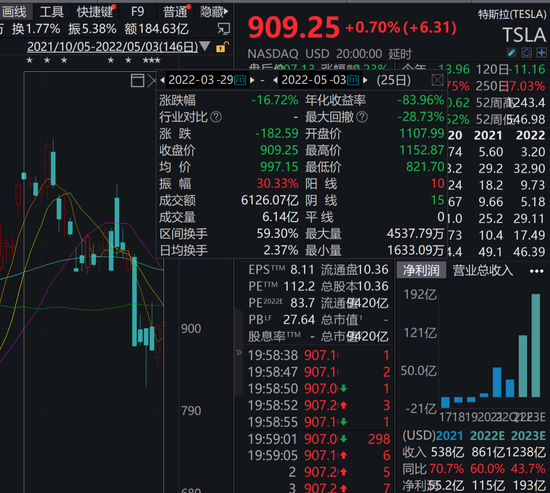The height and width of the screenshot is (493, 550).
Task: Click the 成交额 6126.07亿 value
Action: (270, 200)
